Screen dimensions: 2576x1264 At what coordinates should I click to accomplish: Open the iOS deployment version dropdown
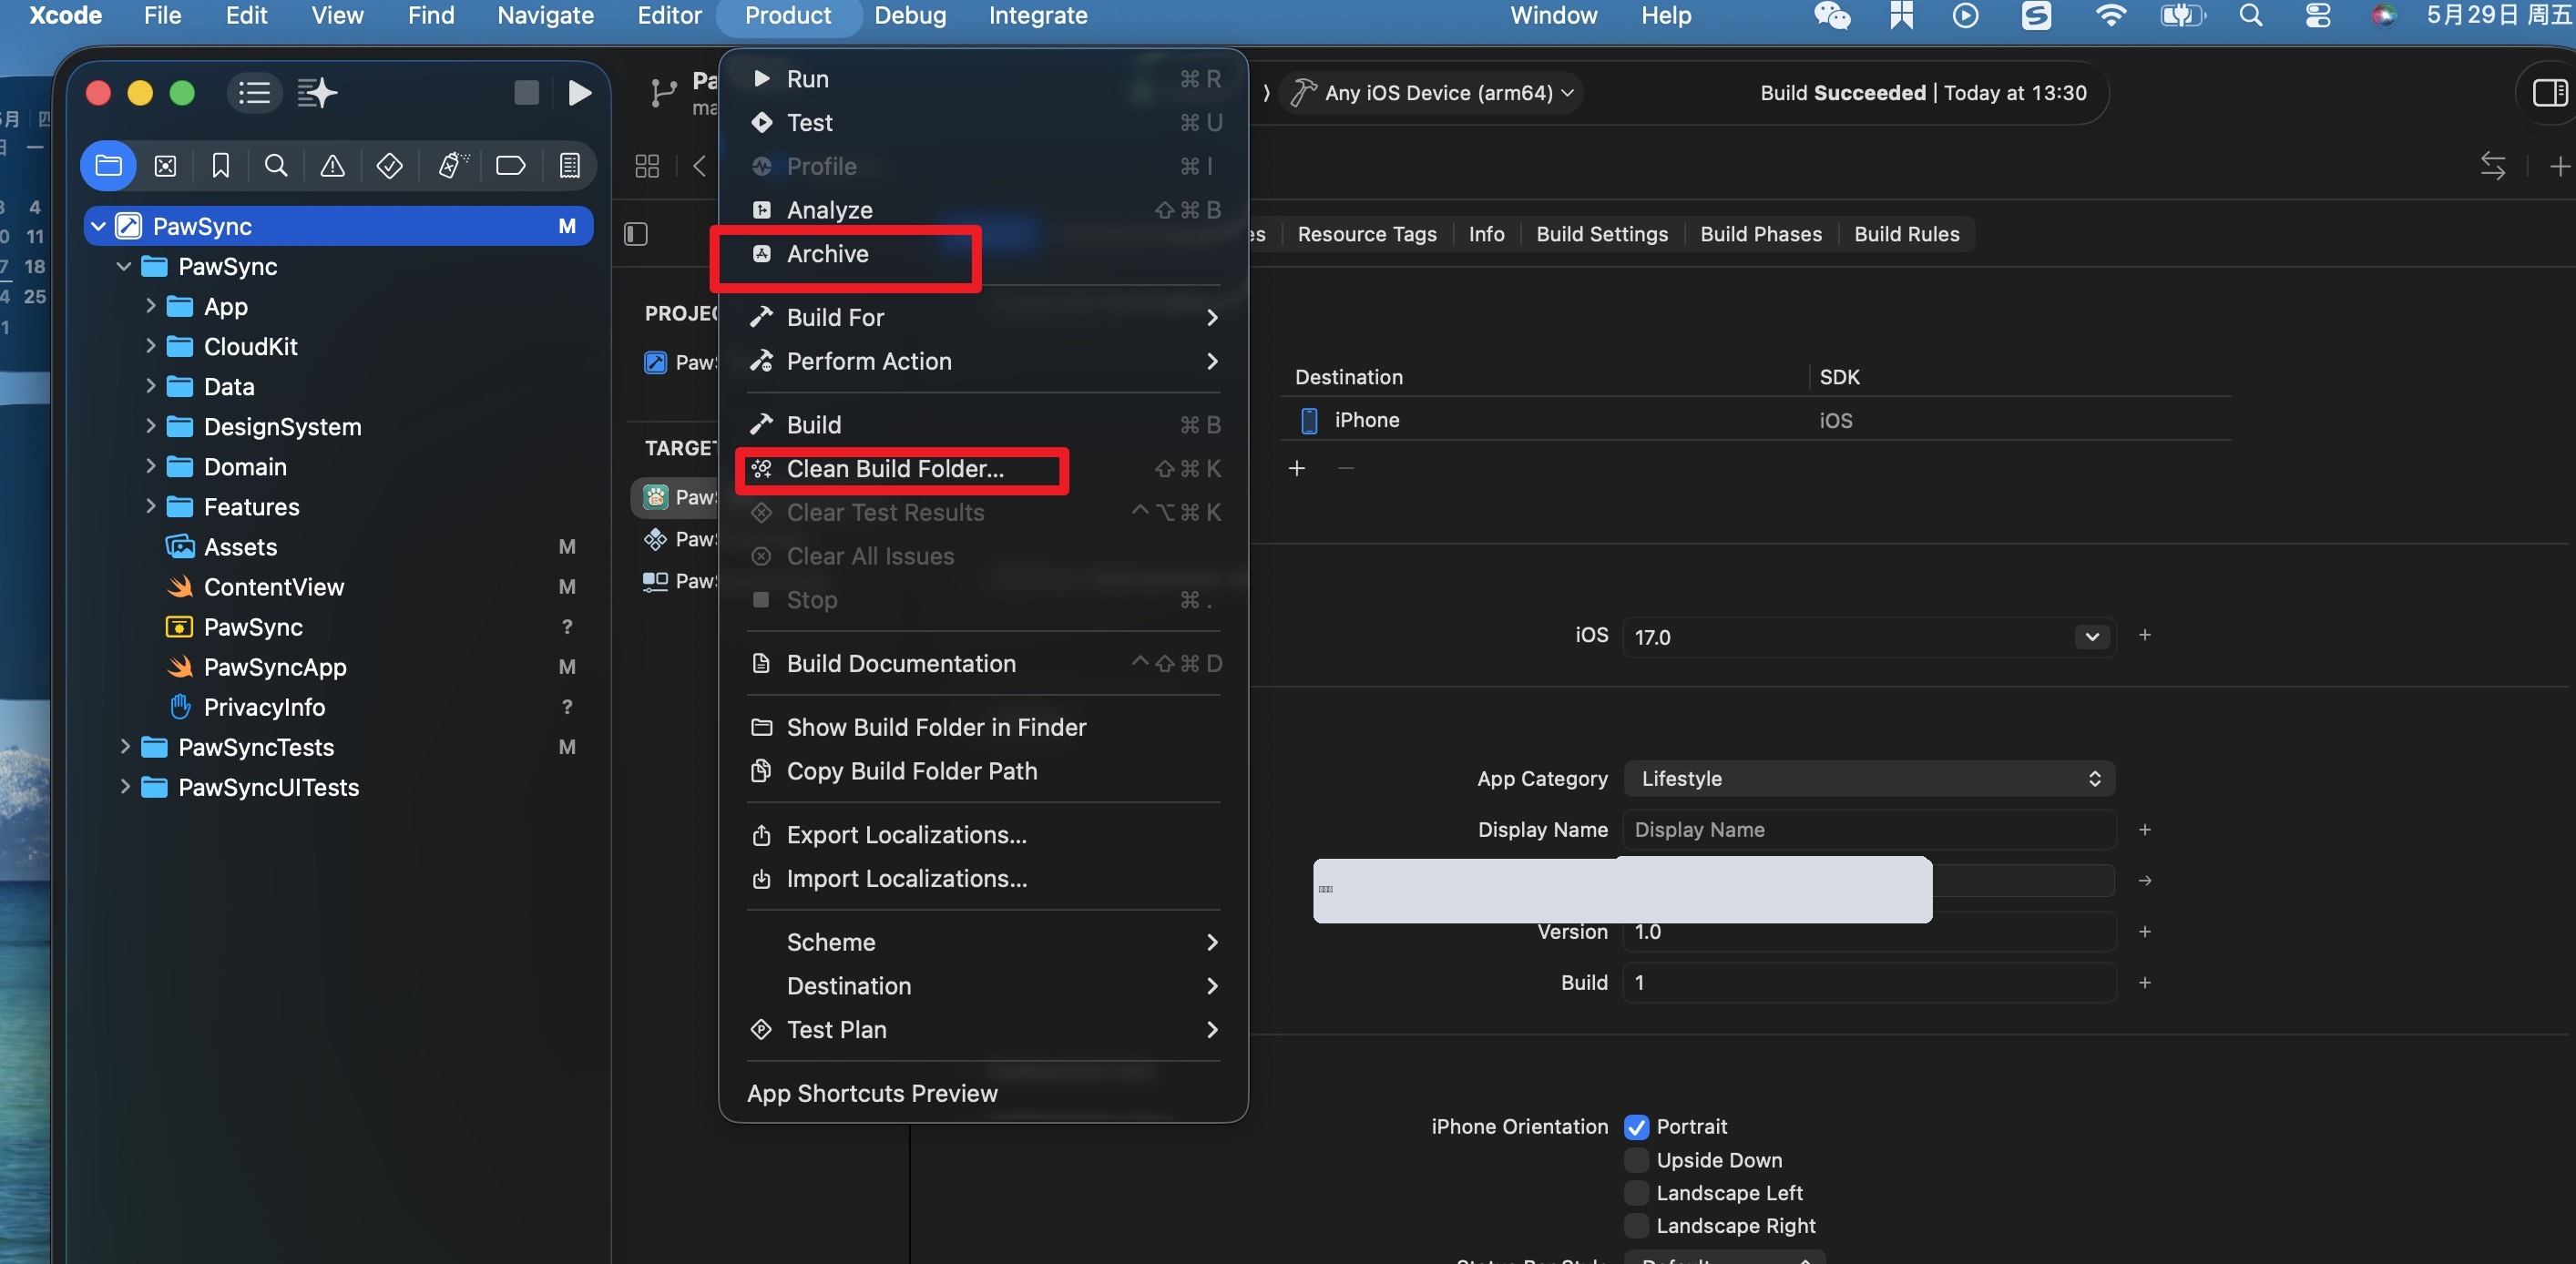pos(2092,637)
